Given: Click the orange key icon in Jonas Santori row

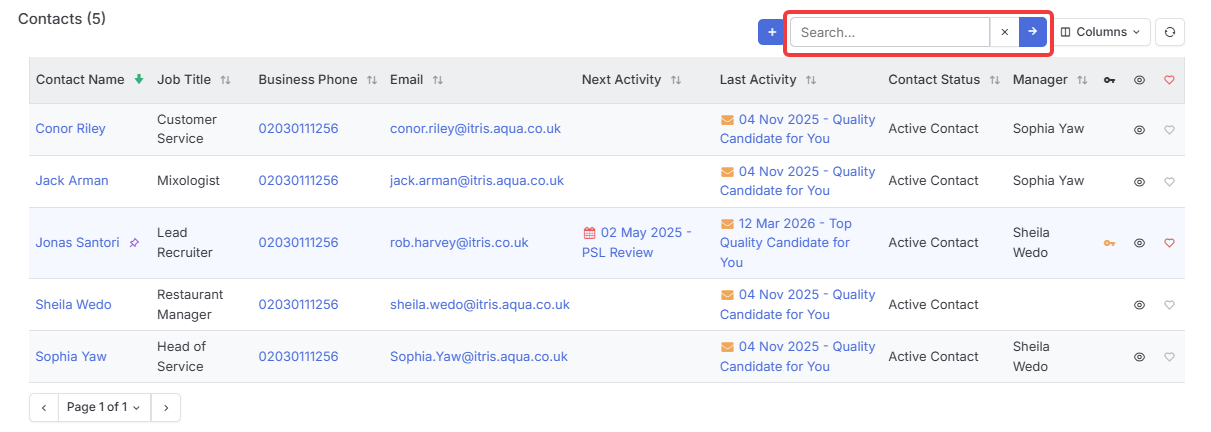Looking at the screenshot, I should point(1109,243).
